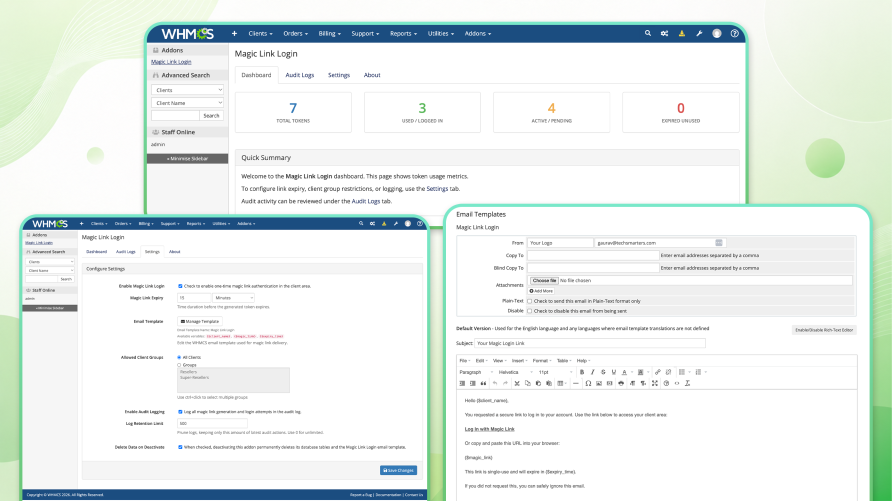This screenshot has height=501, width=892.
Task: Open the wrench icon in Settings window header
Action: click(396, 223)
